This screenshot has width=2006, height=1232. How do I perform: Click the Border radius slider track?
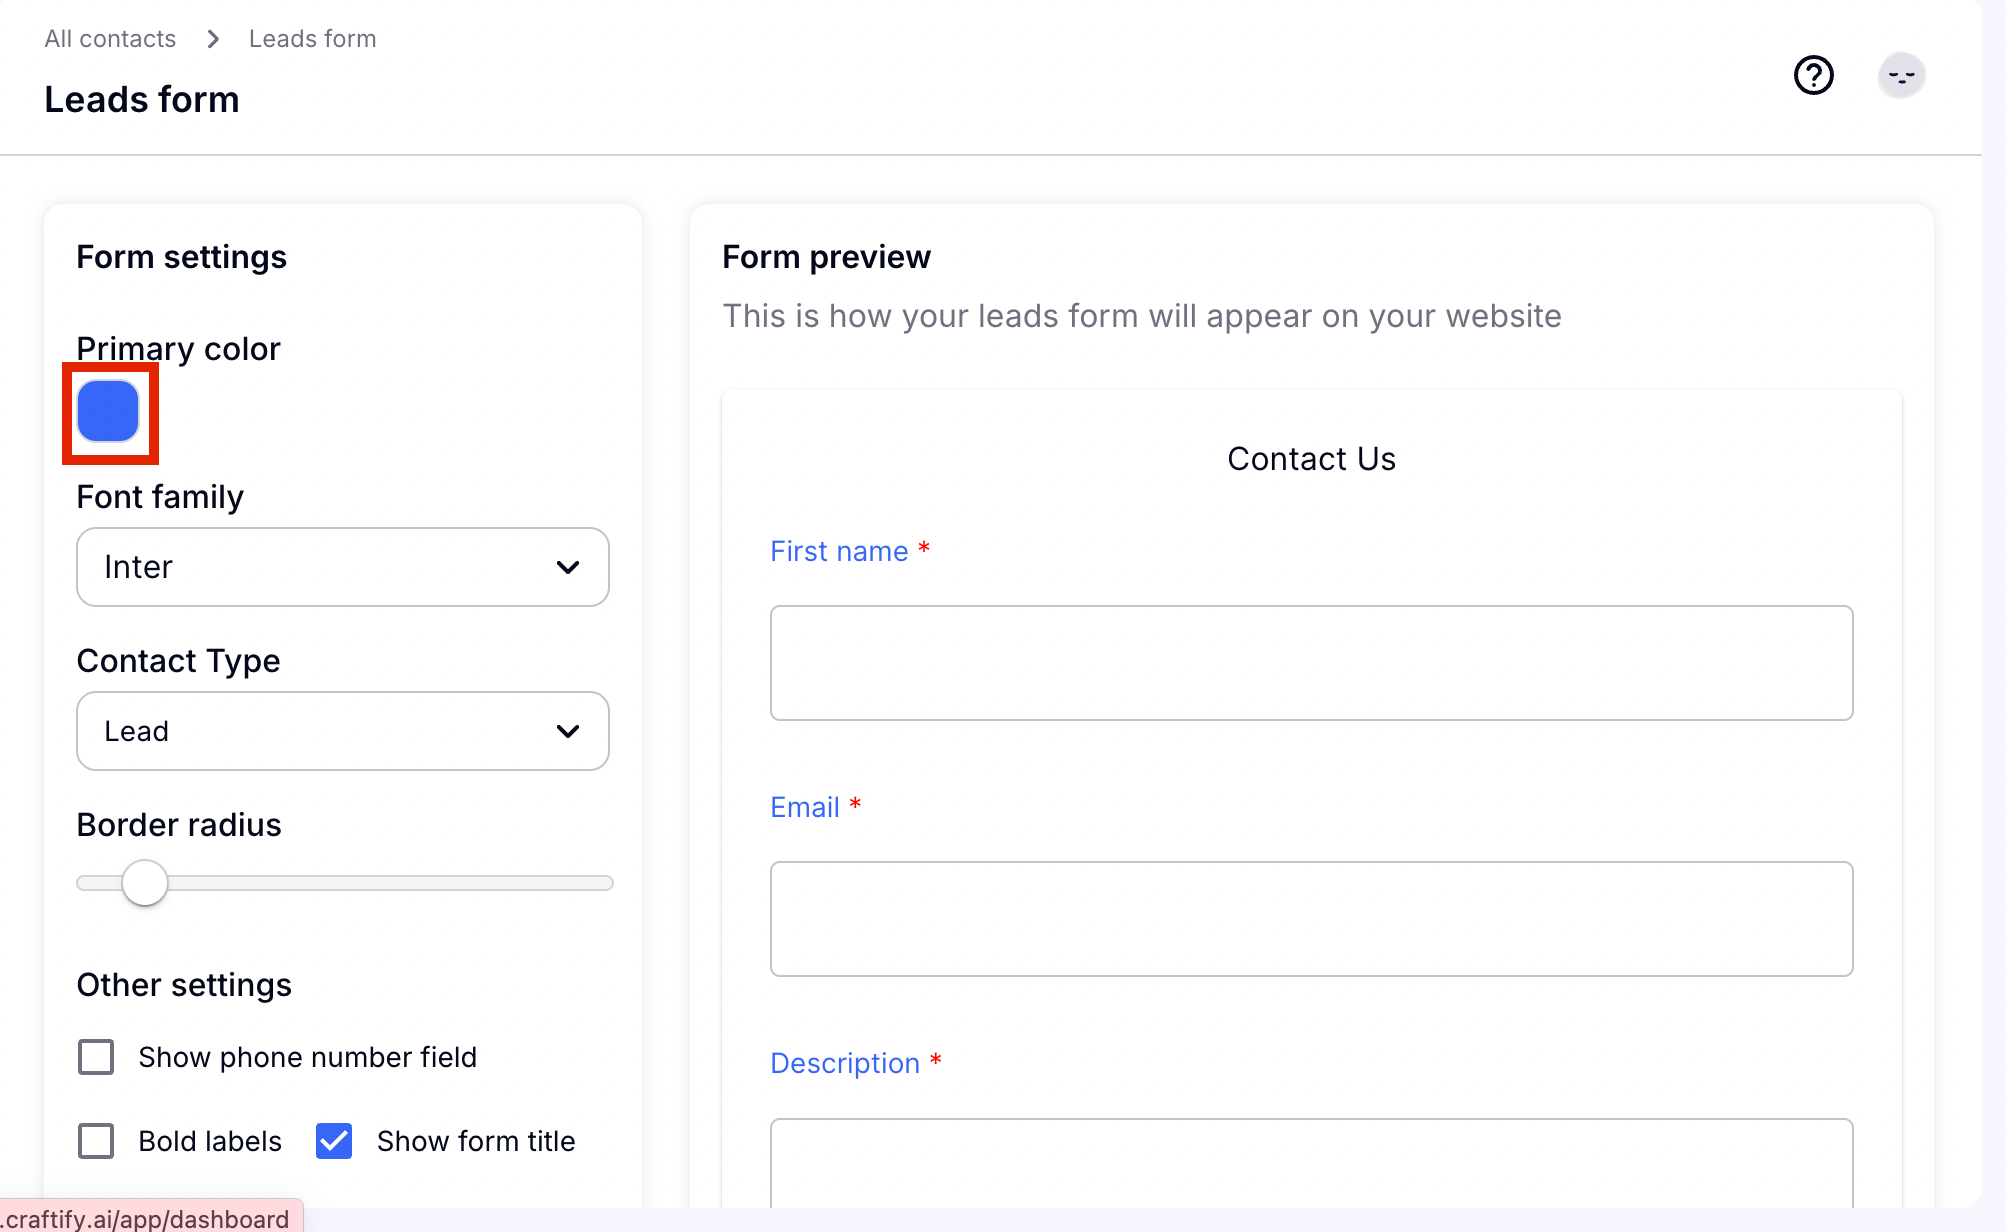[400, 883]
